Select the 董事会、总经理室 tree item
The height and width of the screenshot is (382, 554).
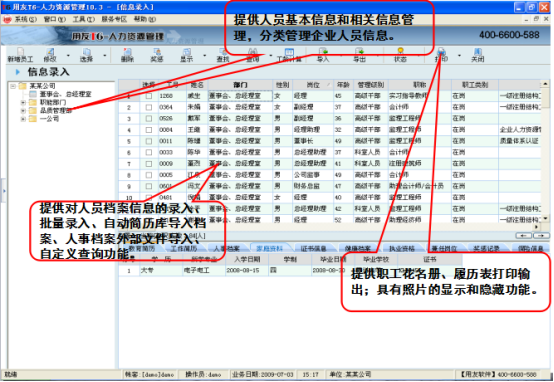coord(65,94)
